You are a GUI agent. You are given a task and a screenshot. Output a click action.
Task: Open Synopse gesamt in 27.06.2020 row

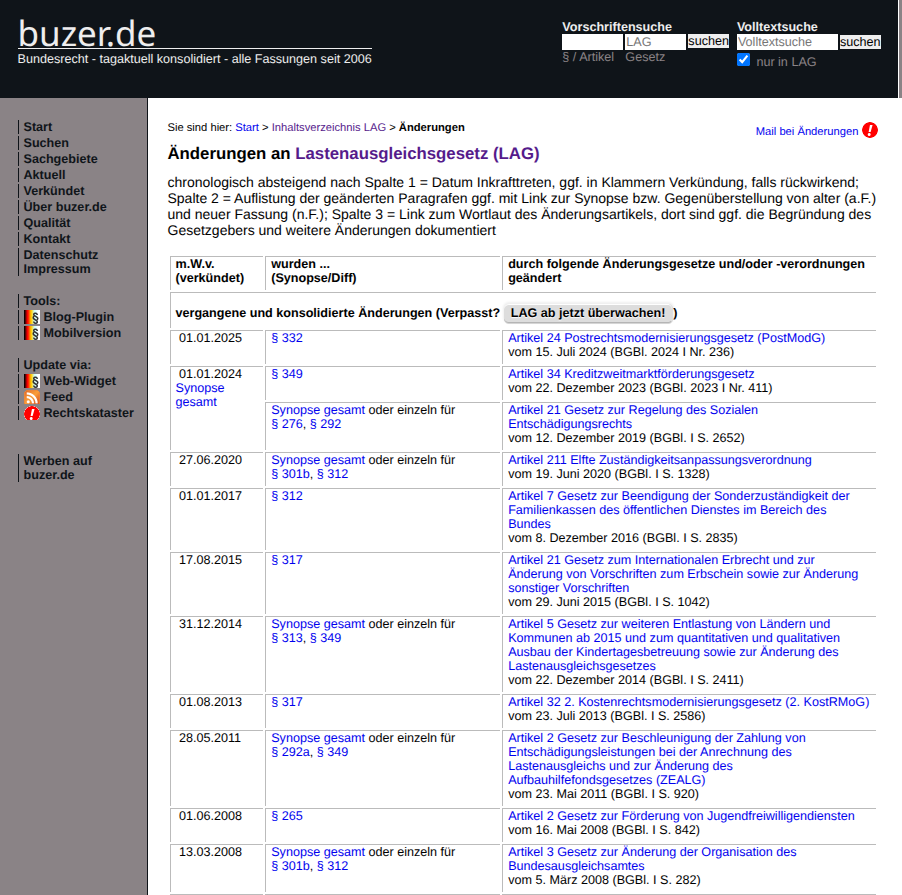pos(318,460)
